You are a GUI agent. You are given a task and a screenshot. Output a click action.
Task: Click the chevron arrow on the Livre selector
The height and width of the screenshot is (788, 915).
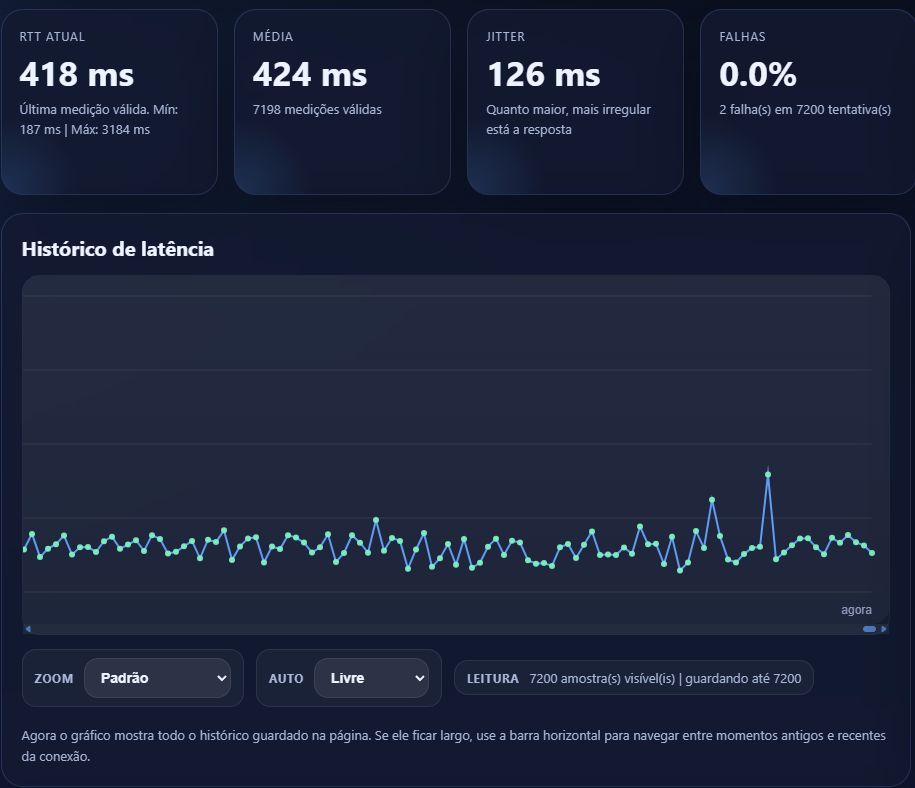(417, 678)
